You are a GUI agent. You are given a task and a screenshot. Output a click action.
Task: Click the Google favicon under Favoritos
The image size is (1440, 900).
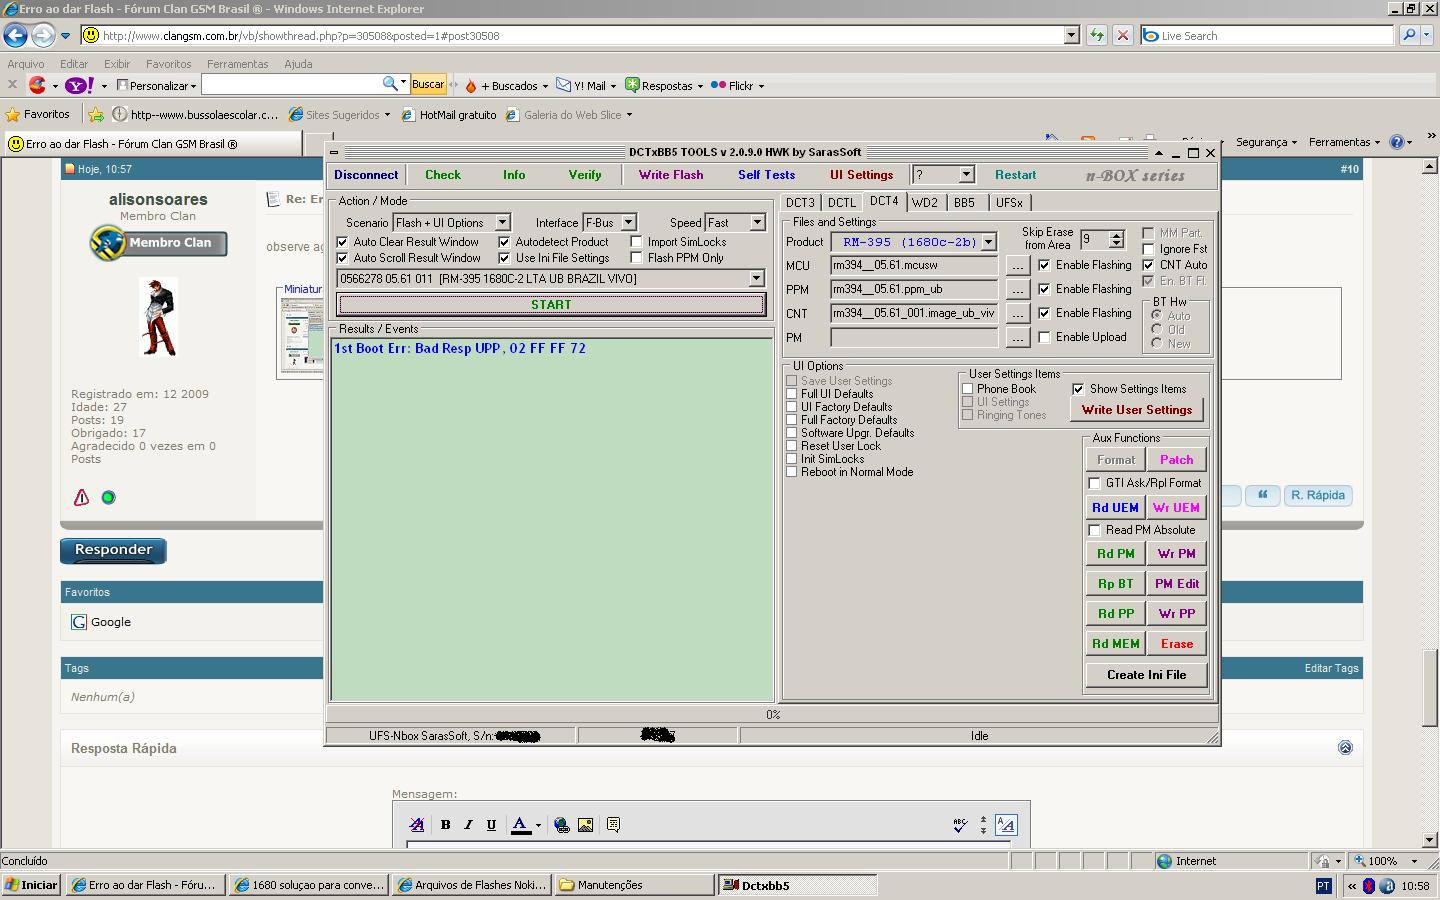79,622
